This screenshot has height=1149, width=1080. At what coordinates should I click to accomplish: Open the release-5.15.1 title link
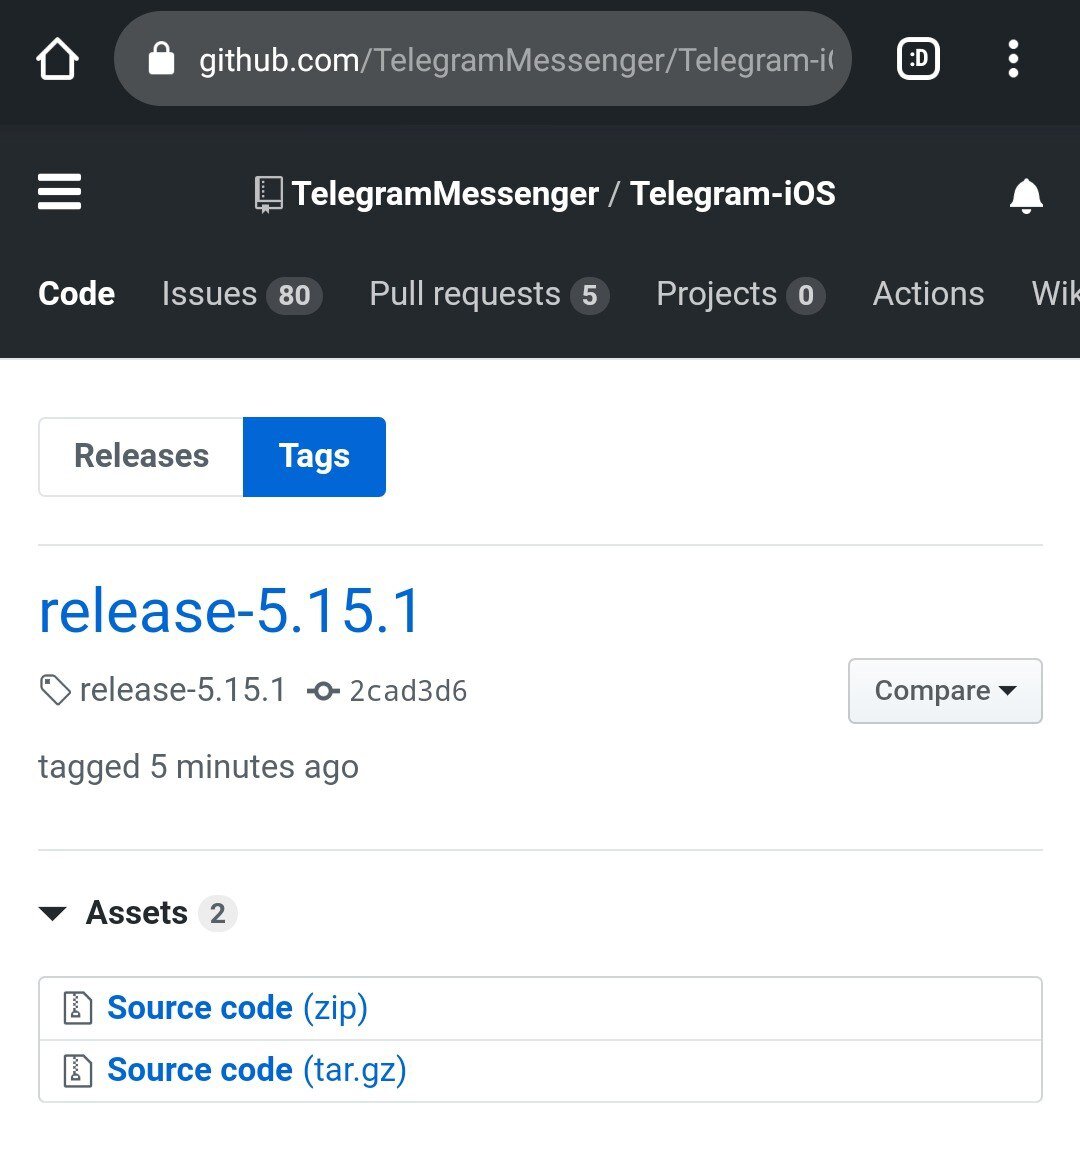230,610
